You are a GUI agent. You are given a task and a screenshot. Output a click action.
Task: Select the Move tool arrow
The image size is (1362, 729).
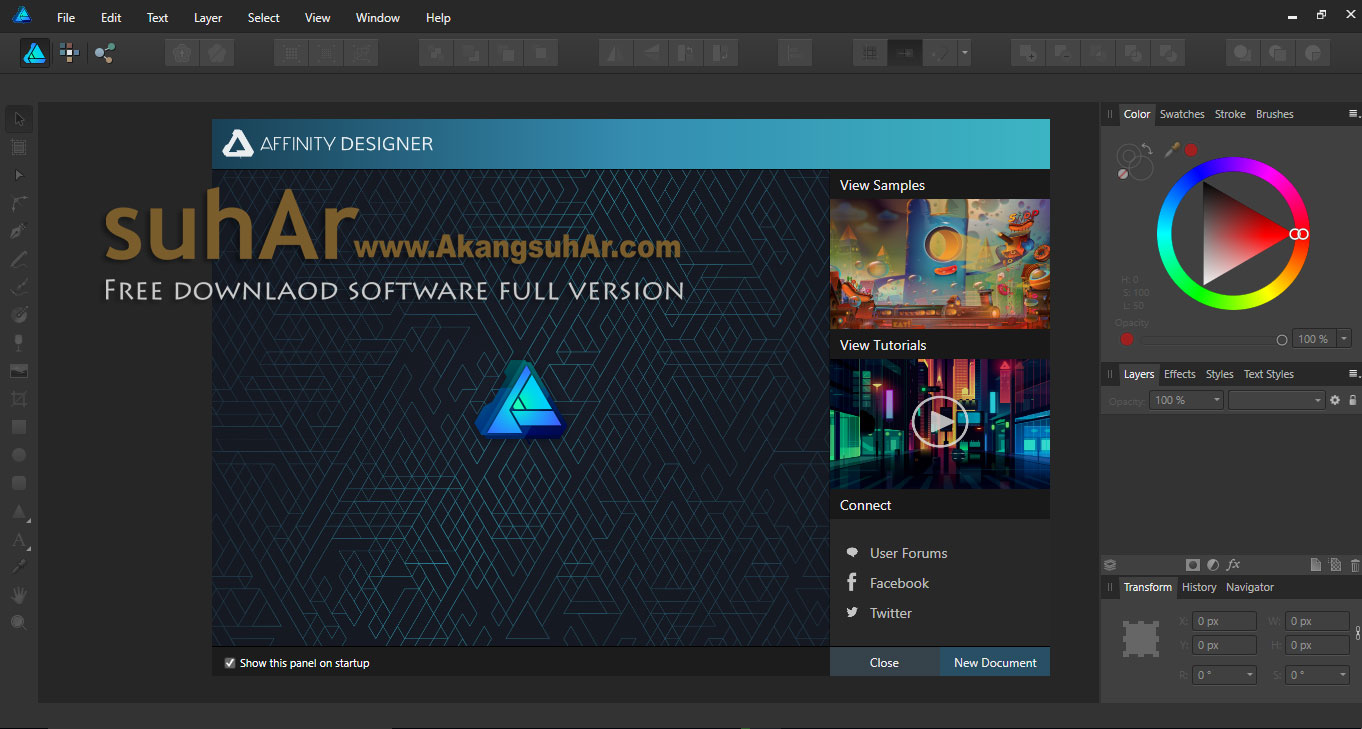click(x=19, y=120)
